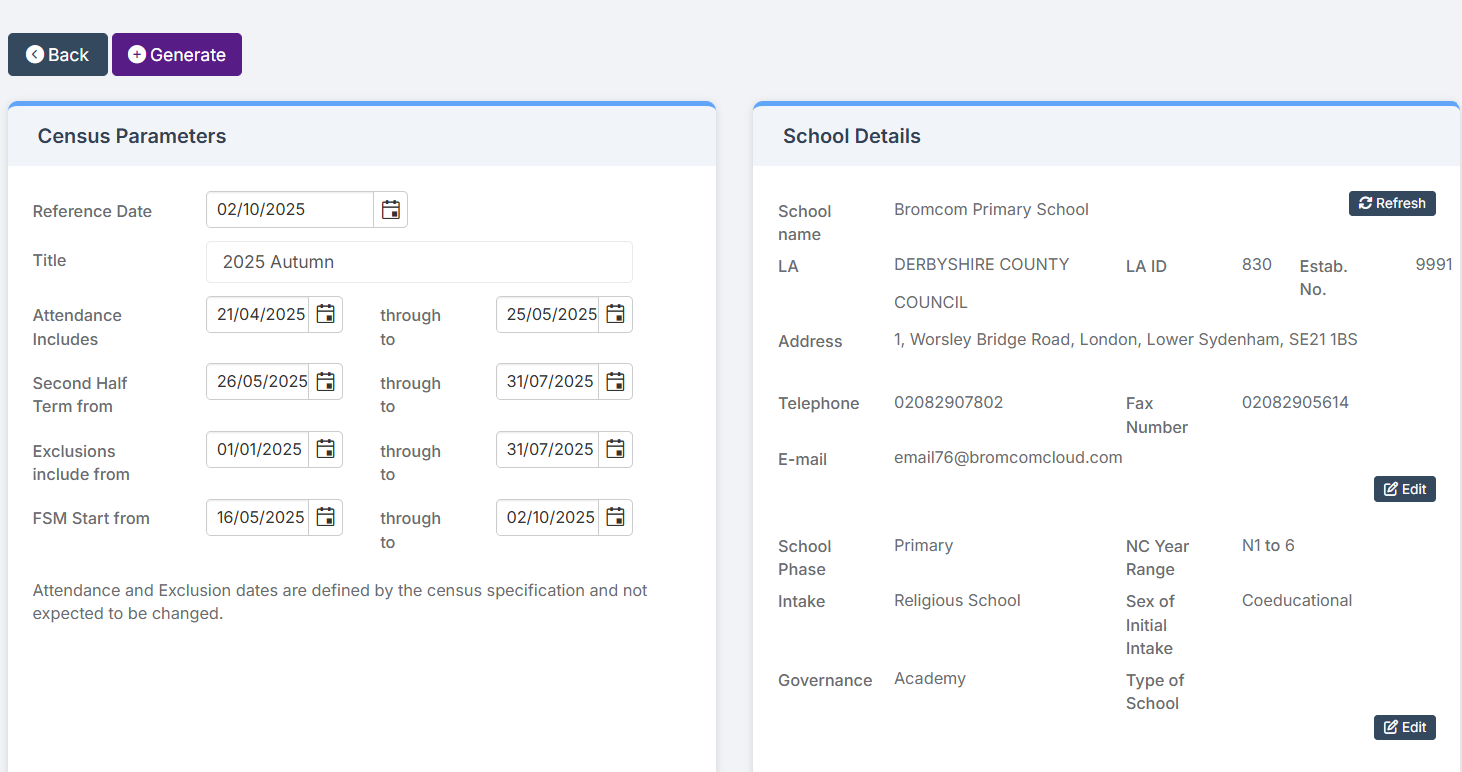Refresh the school details
Screen dimensions: 1462x772
coord(1392,204)
